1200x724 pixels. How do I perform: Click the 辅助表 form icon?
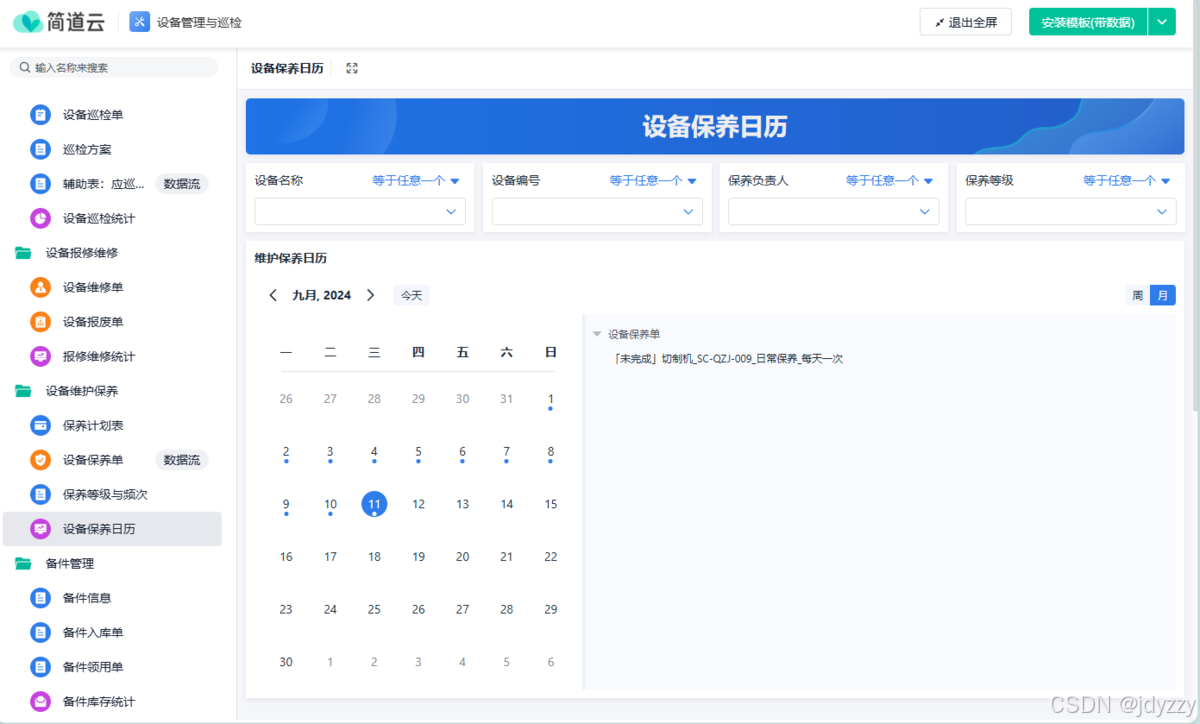[40, 184]
